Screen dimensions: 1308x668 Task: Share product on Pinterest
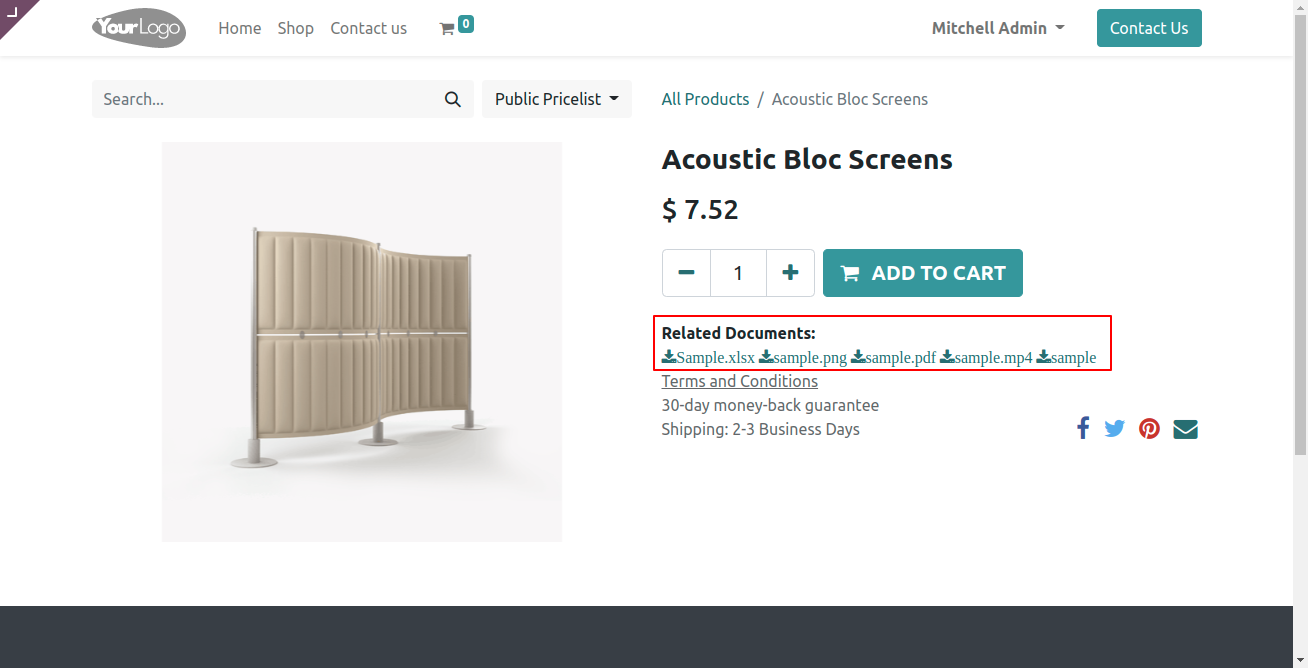[x=1150, y=429]
